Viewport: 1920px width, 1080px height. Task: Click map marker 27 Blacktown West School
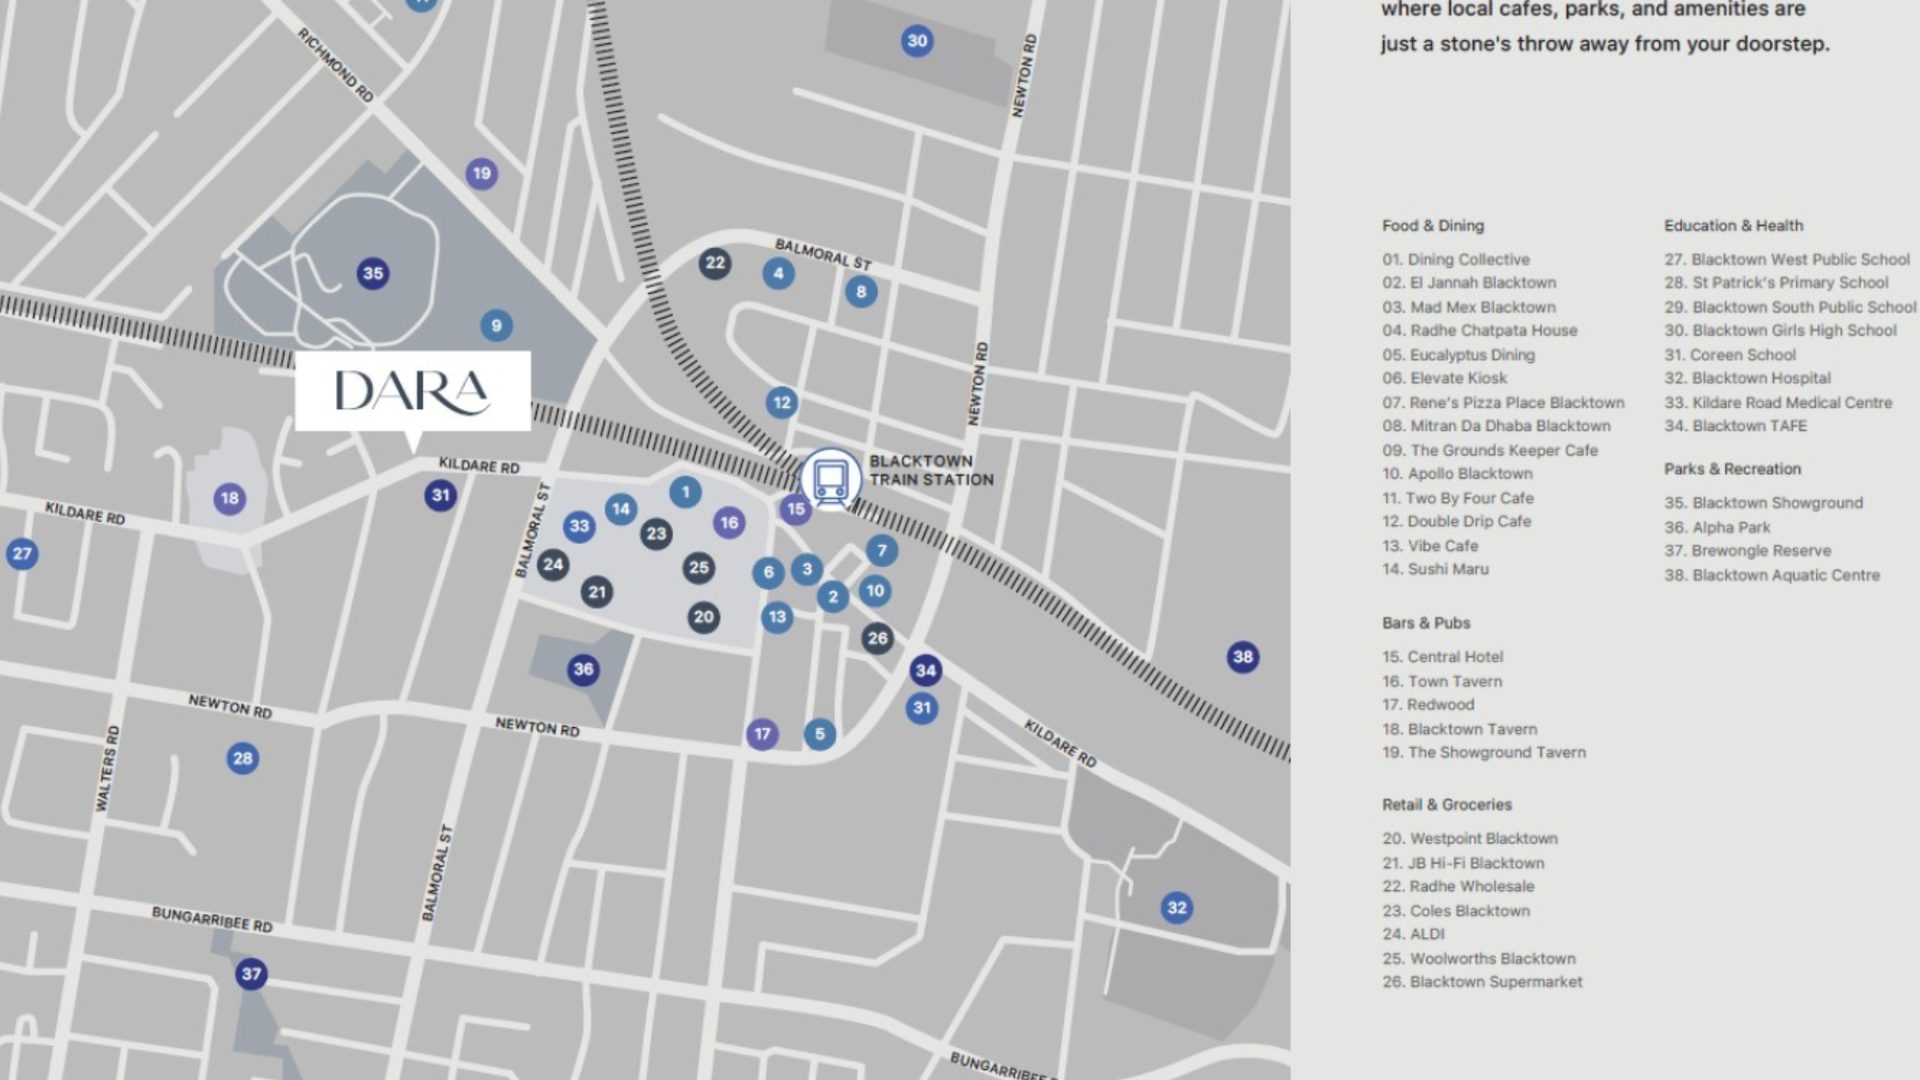[x=22, y=553]
